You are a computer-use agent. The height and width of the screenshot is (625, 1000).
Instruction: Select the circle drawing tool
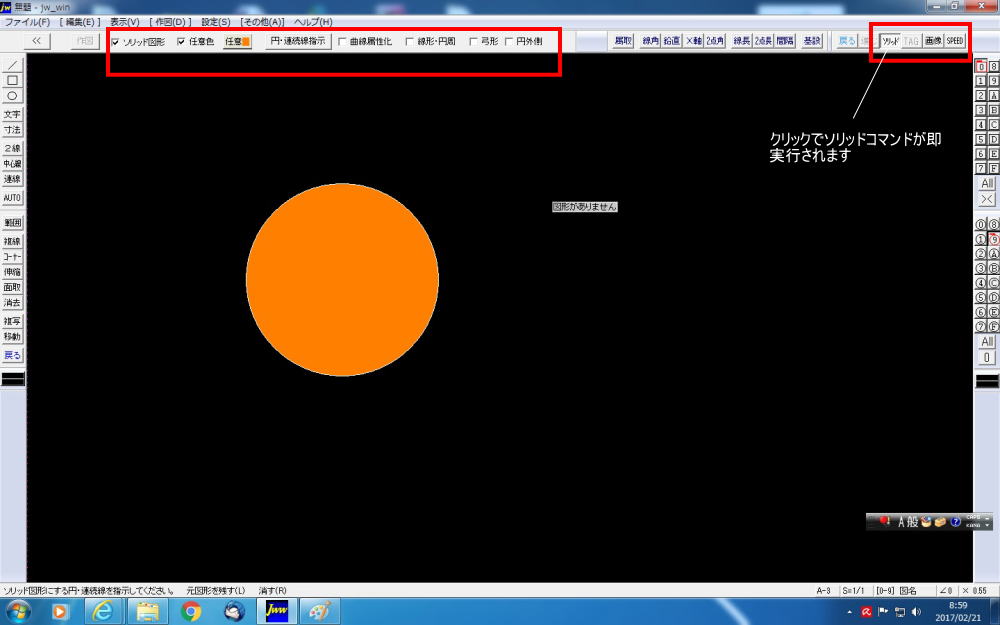pyautogui.click(x=12, y=96)
